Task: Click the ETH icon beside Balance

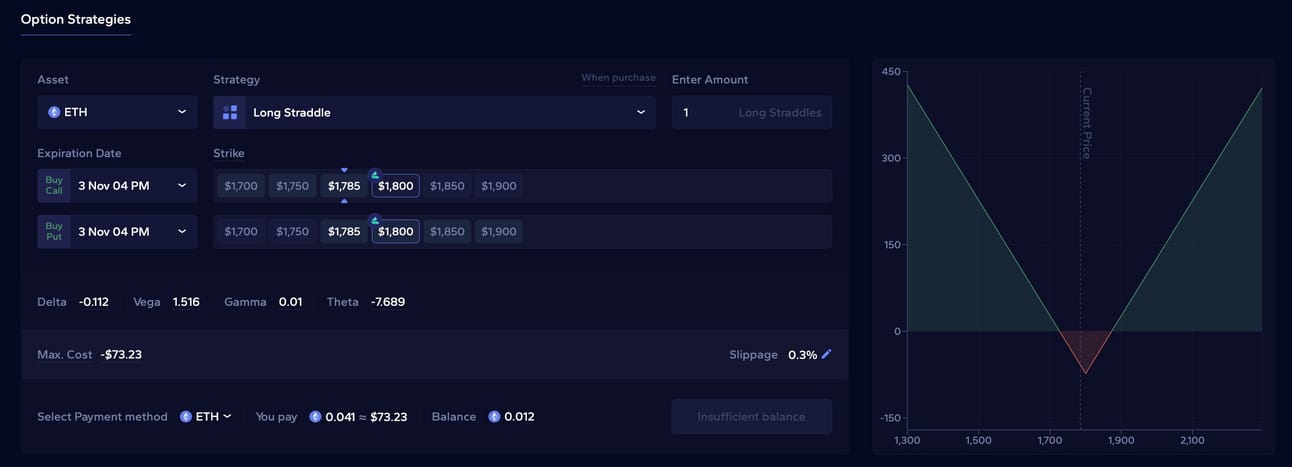Action: pos(494,417)
